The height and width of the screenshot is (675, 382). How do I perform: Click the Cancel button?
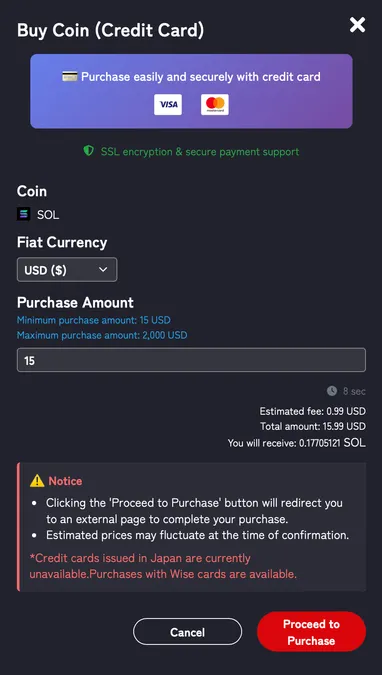(x=187, y=632)
